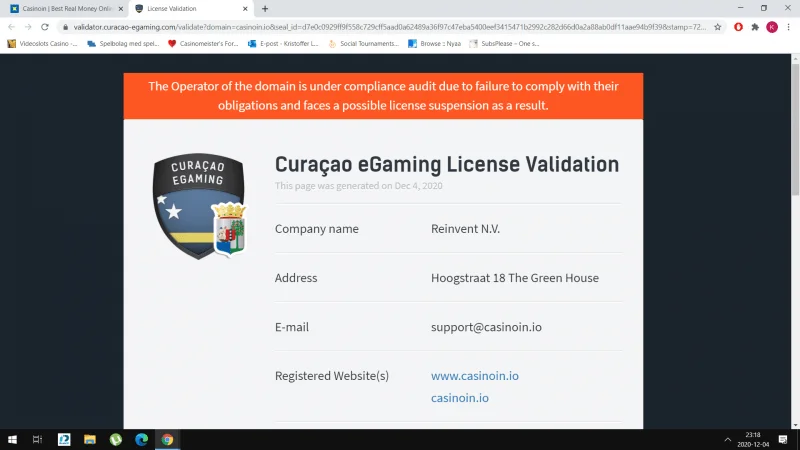
Task: Open Spelbolag med spel bookmark
Action: pos(123,44)
